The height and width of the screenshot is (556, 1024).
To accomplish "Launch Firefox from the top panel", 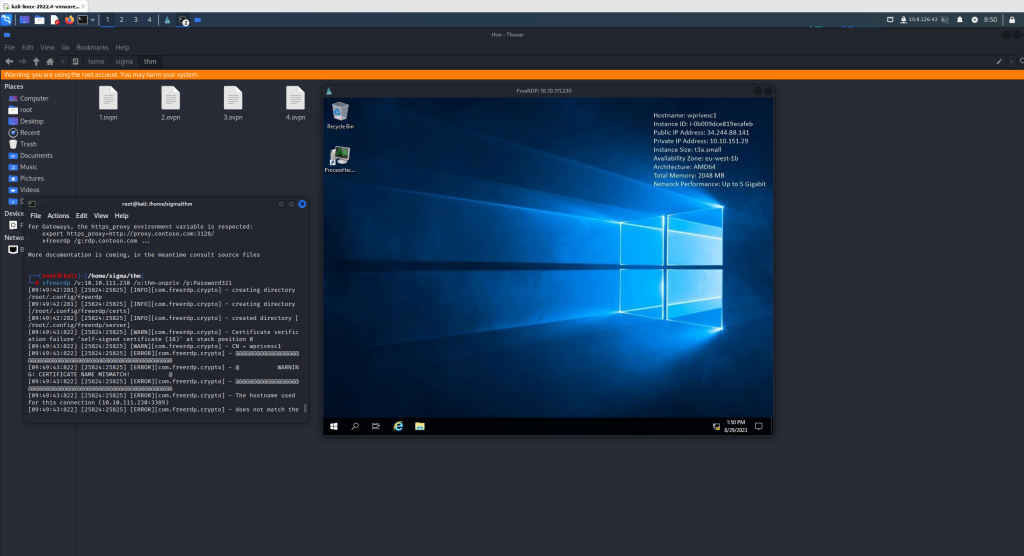I will coord(69,20).
